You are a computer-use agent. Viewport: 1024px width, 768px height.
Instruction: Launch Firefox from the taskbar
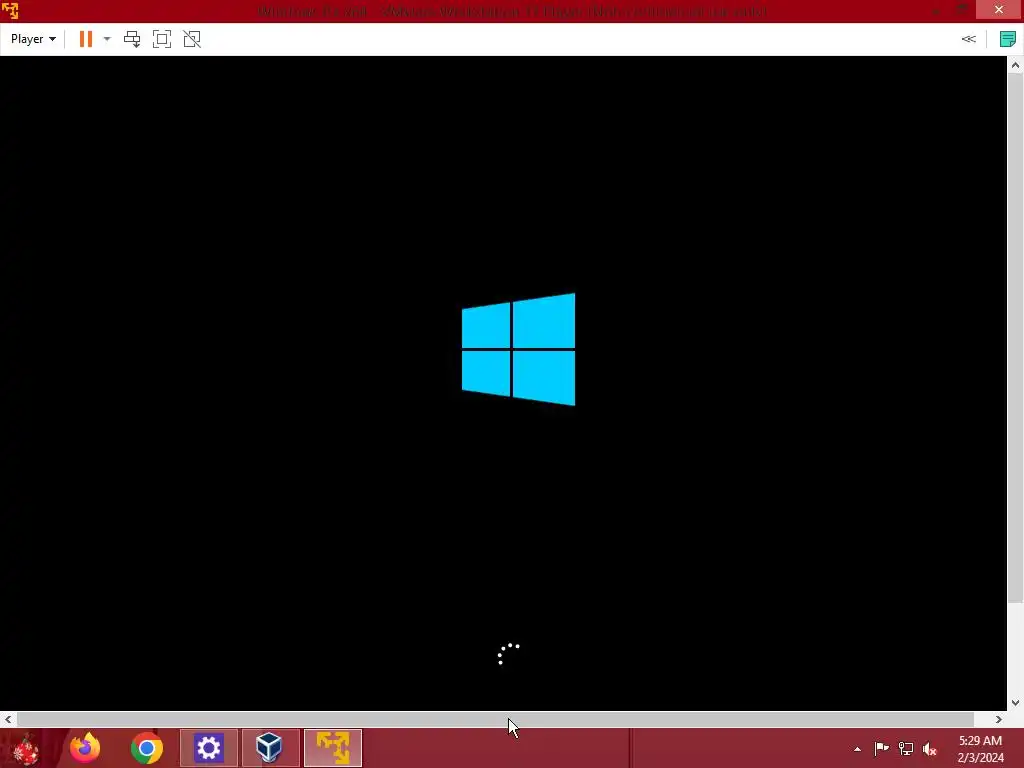(85, 748)
